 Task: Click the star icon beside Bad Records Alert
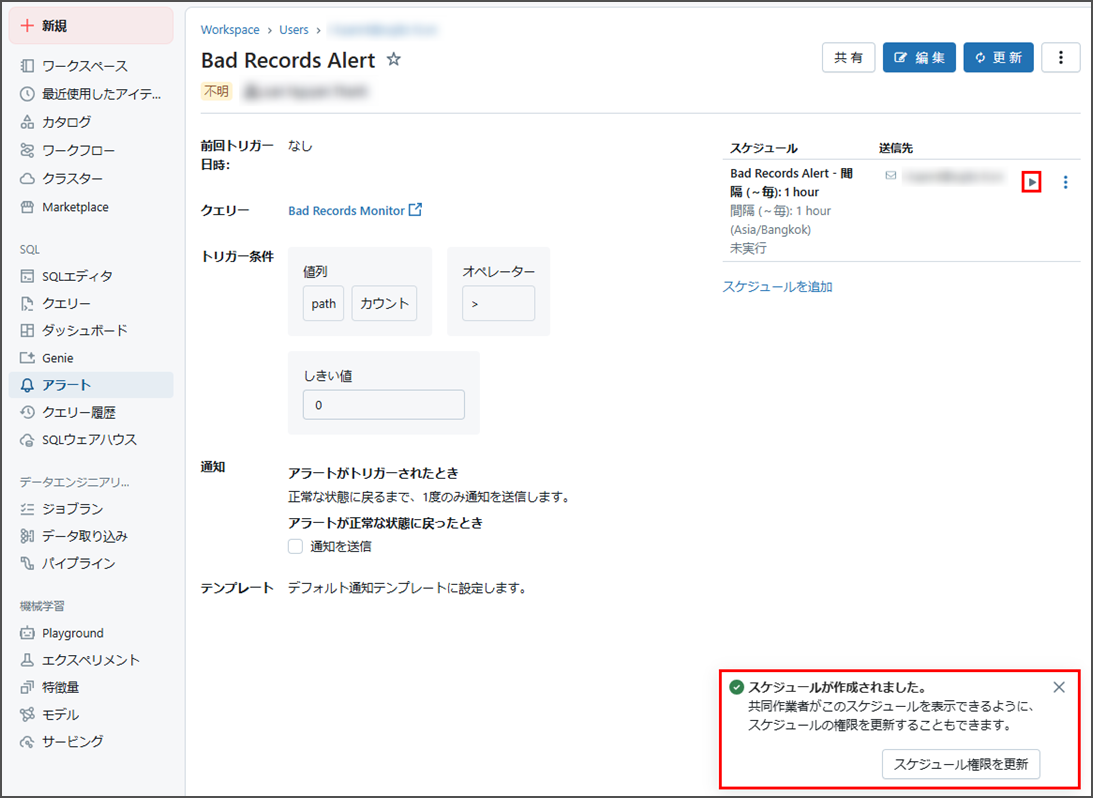(x=394, y=60)
